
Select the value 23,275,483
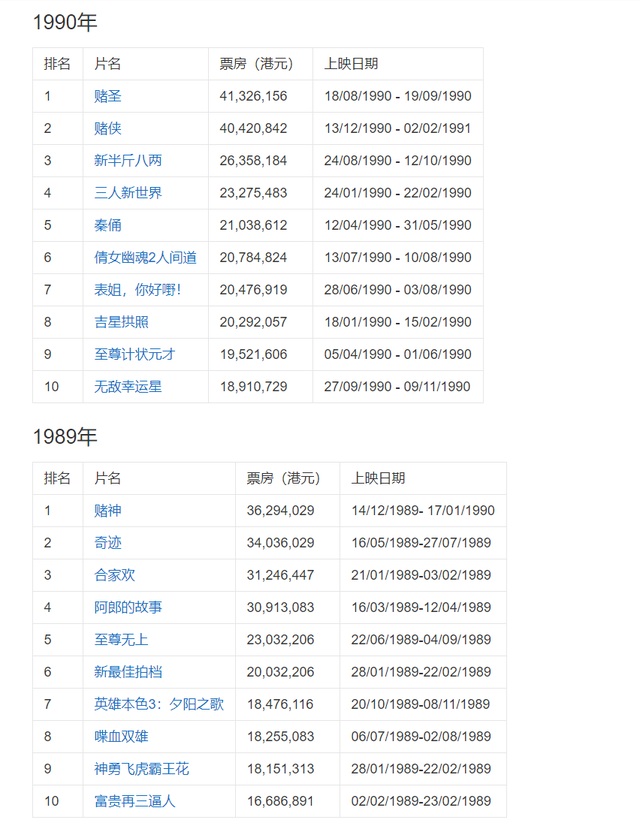tap(253, 193)
